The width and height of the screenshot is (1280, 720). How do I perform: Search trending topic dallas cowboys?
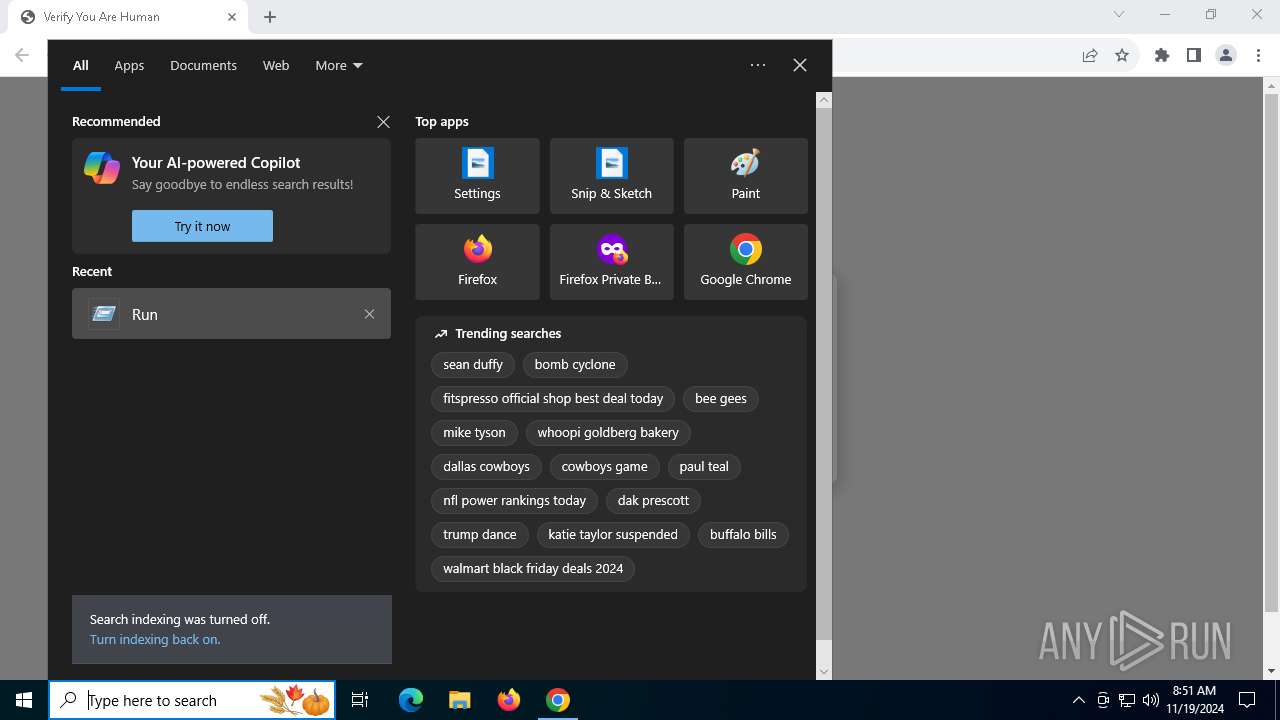pyautogui.click(x=486, y=467)
